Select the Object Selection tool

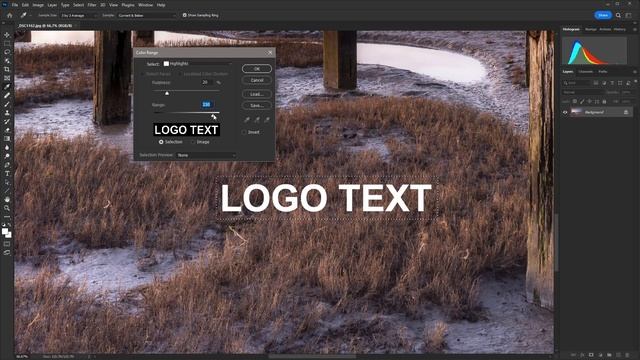(7, 60)
